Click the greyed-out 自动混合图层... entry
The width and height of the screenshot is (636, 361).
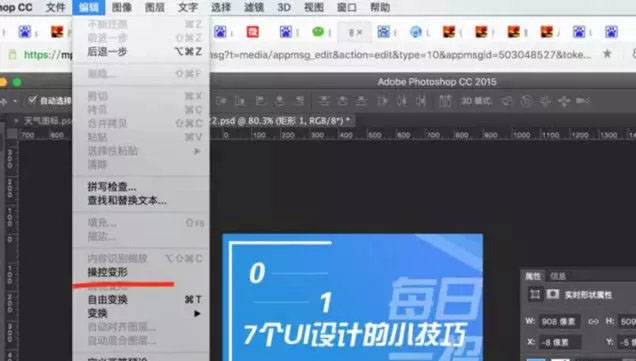(x=141, y=341)
